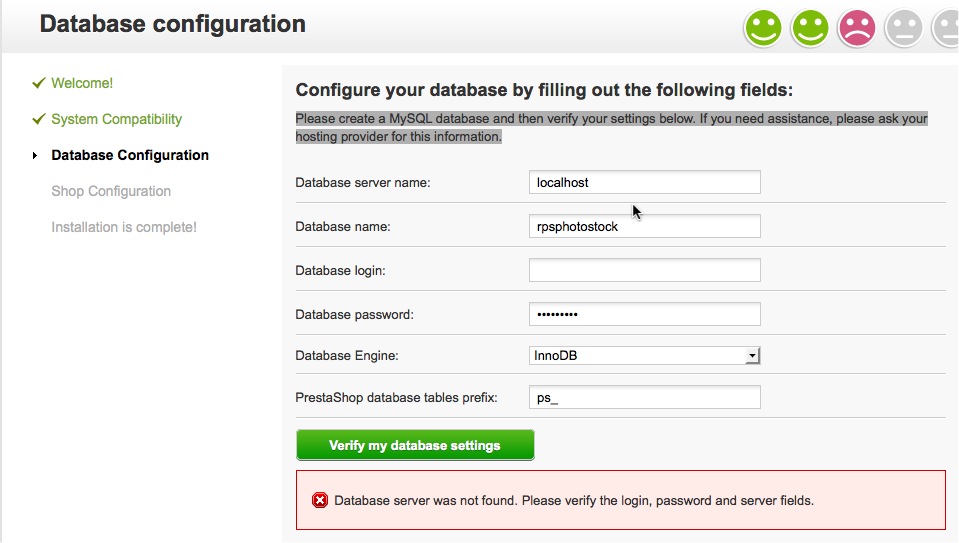Screen dimensions: 959x543
Task: Open the System Compatibility step
Action: pyautogui.click(x=116, y=119)
